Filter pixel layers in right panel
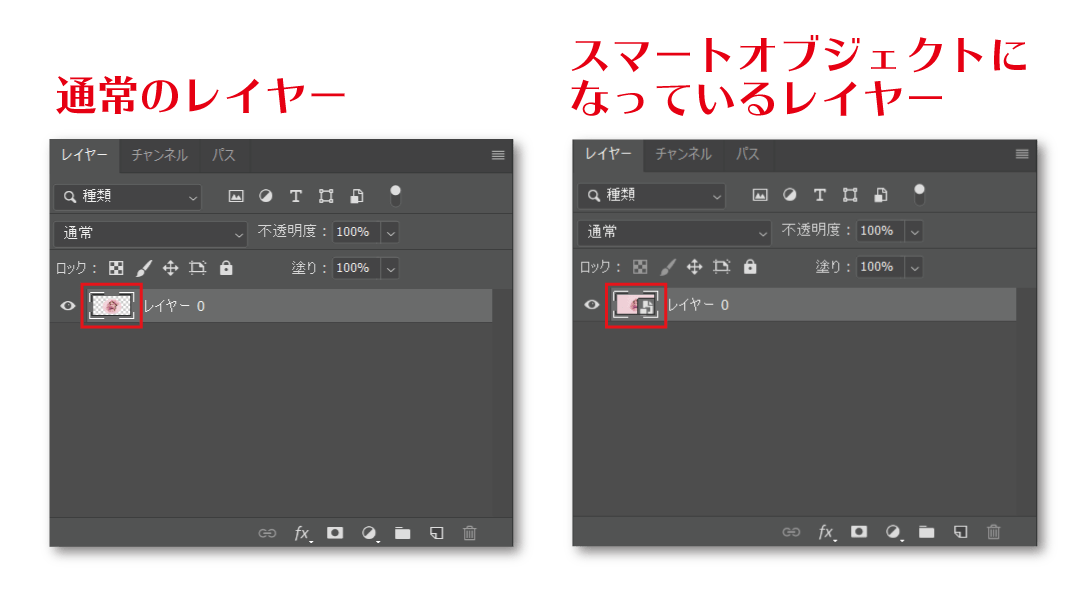1072x593 pixels. coord(760,195)
